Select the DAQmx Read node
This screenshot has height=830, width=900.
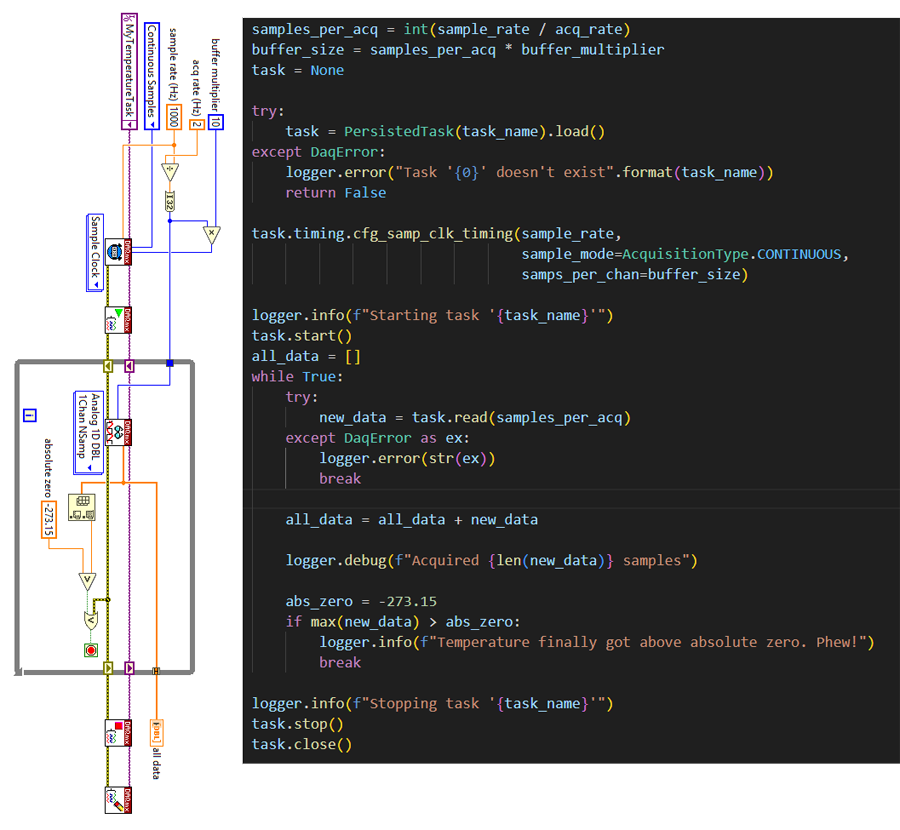pos(118,432)
